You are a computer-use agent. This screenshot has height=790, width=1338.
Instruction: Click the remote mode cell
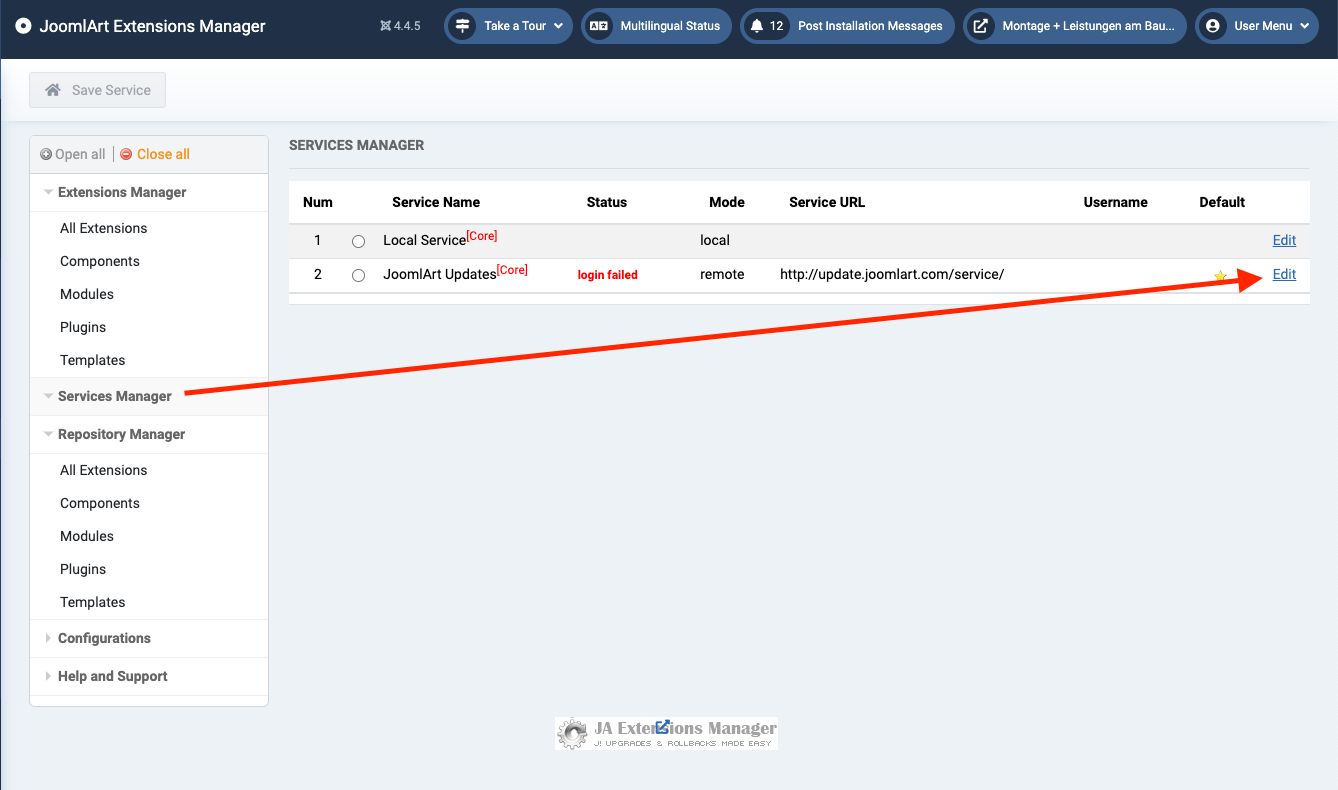point(722,274)
